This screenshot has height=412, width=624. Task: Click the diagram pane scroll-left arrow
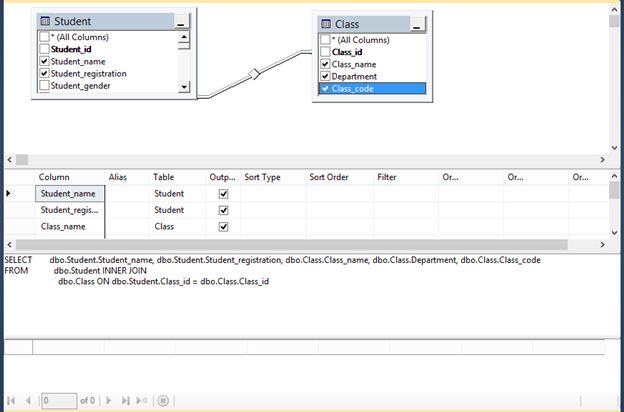click(x=10, y=160)
